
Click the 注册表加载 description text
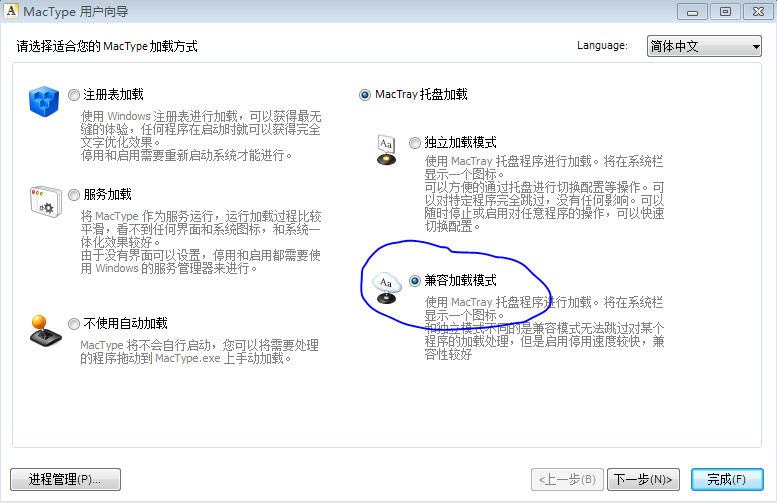[x=201, y=136]
